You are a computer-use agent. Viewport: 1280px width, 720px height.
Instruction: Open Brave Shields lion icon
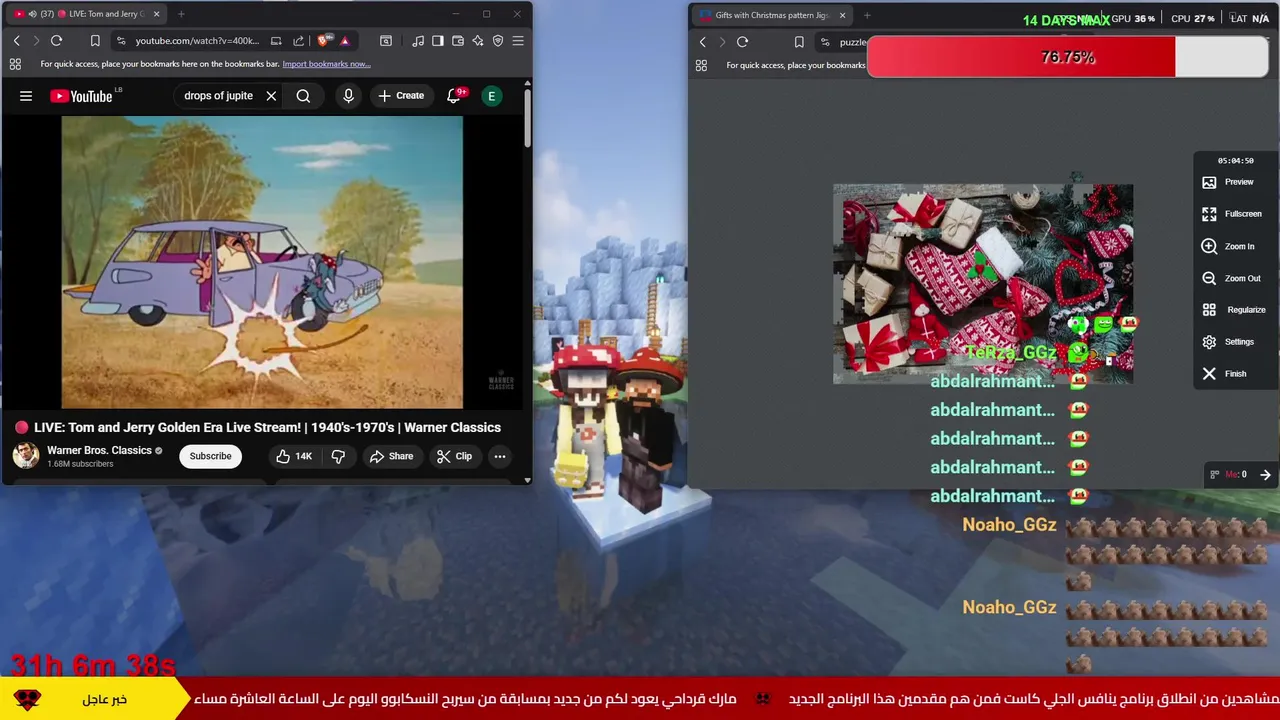point(322,41)
